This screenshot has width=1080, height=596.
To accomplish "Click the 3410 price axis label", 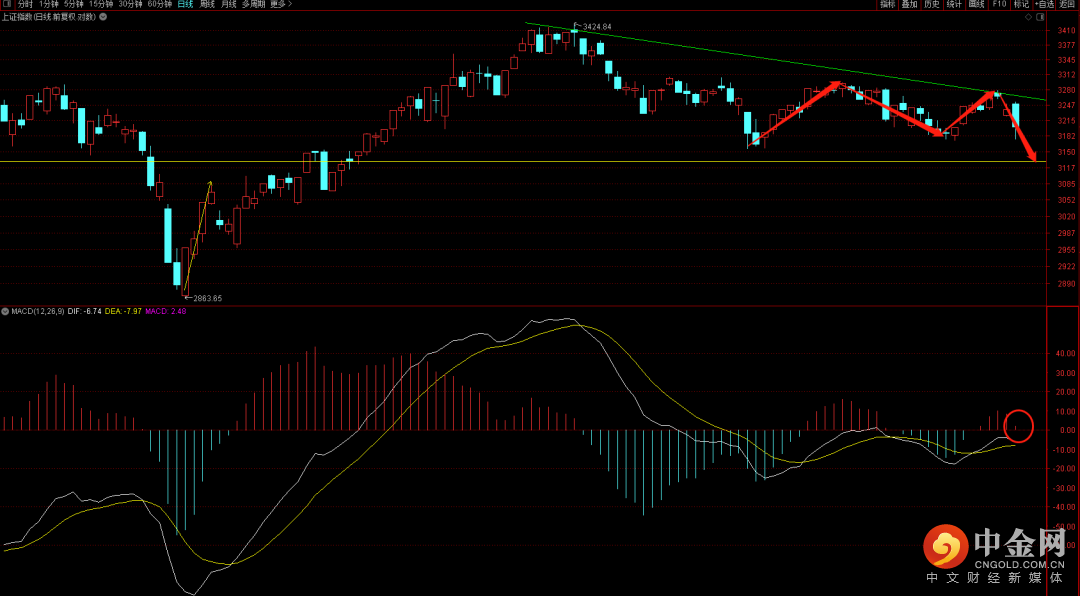I will 1067,31.
